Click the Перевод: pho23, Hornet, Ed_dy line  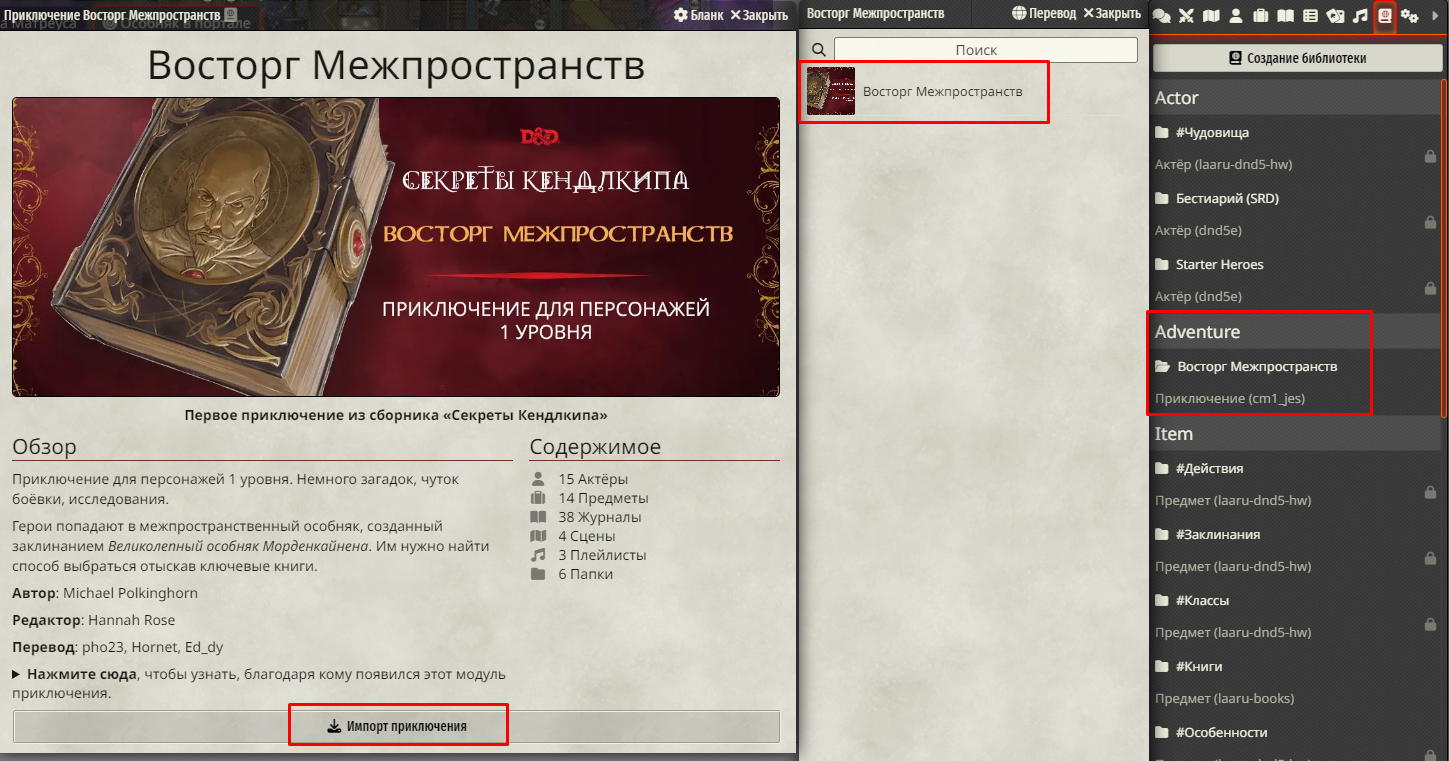(x=118, y=647)
